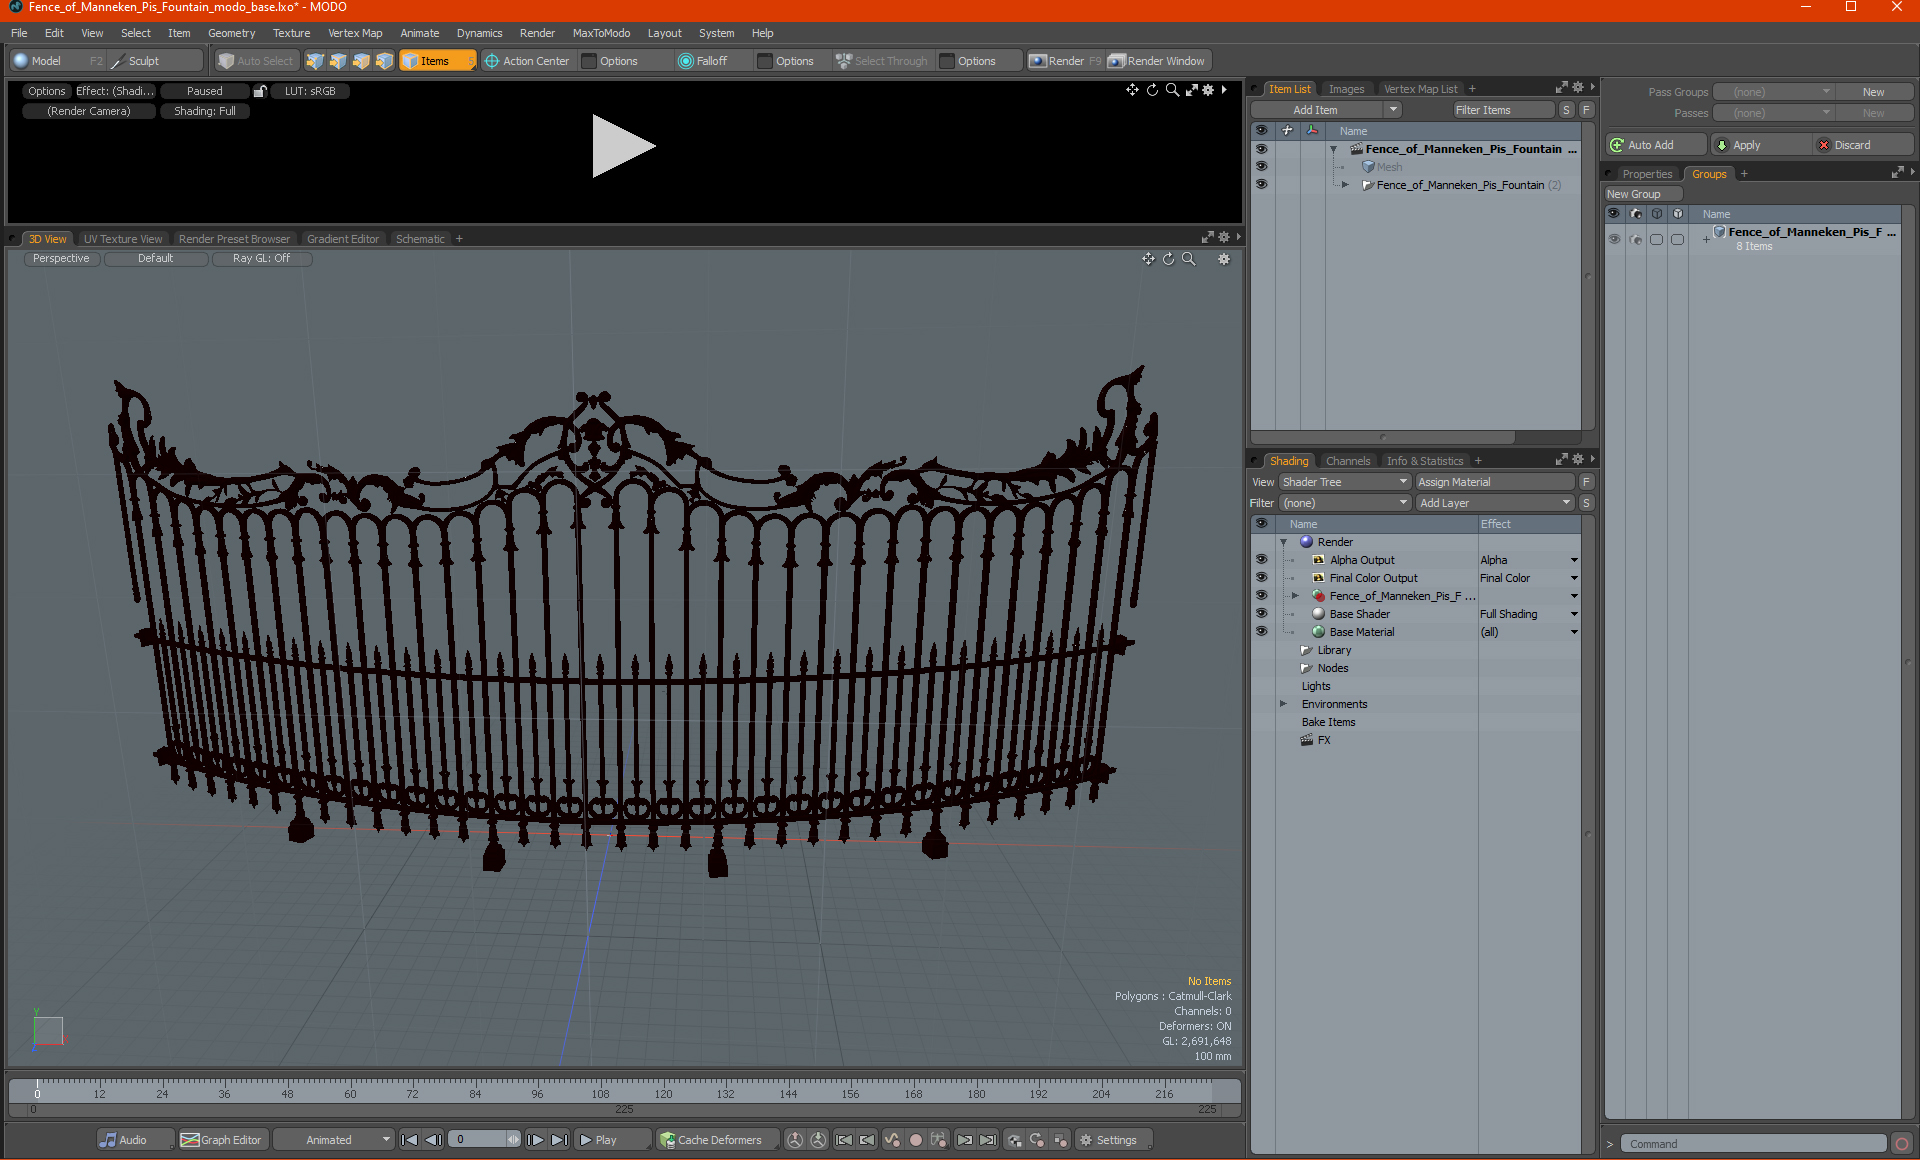Open Shader Tree view dropdown
This screenshot has width=1920, height=1160.
click(1344, 482)
